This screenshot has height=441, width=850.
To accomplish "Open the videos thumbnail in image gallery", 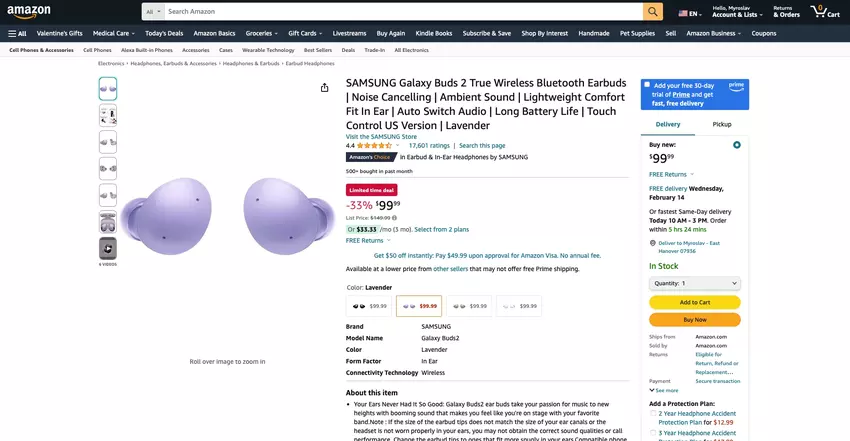I will 107,249.
